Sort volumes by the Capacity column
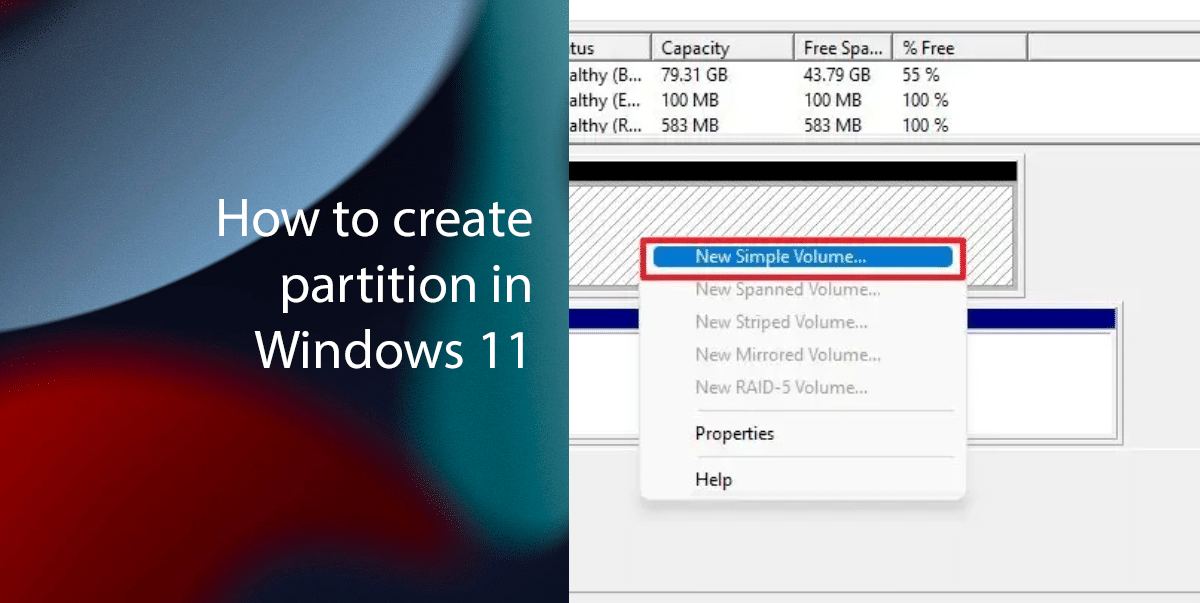 coord(720,46)
